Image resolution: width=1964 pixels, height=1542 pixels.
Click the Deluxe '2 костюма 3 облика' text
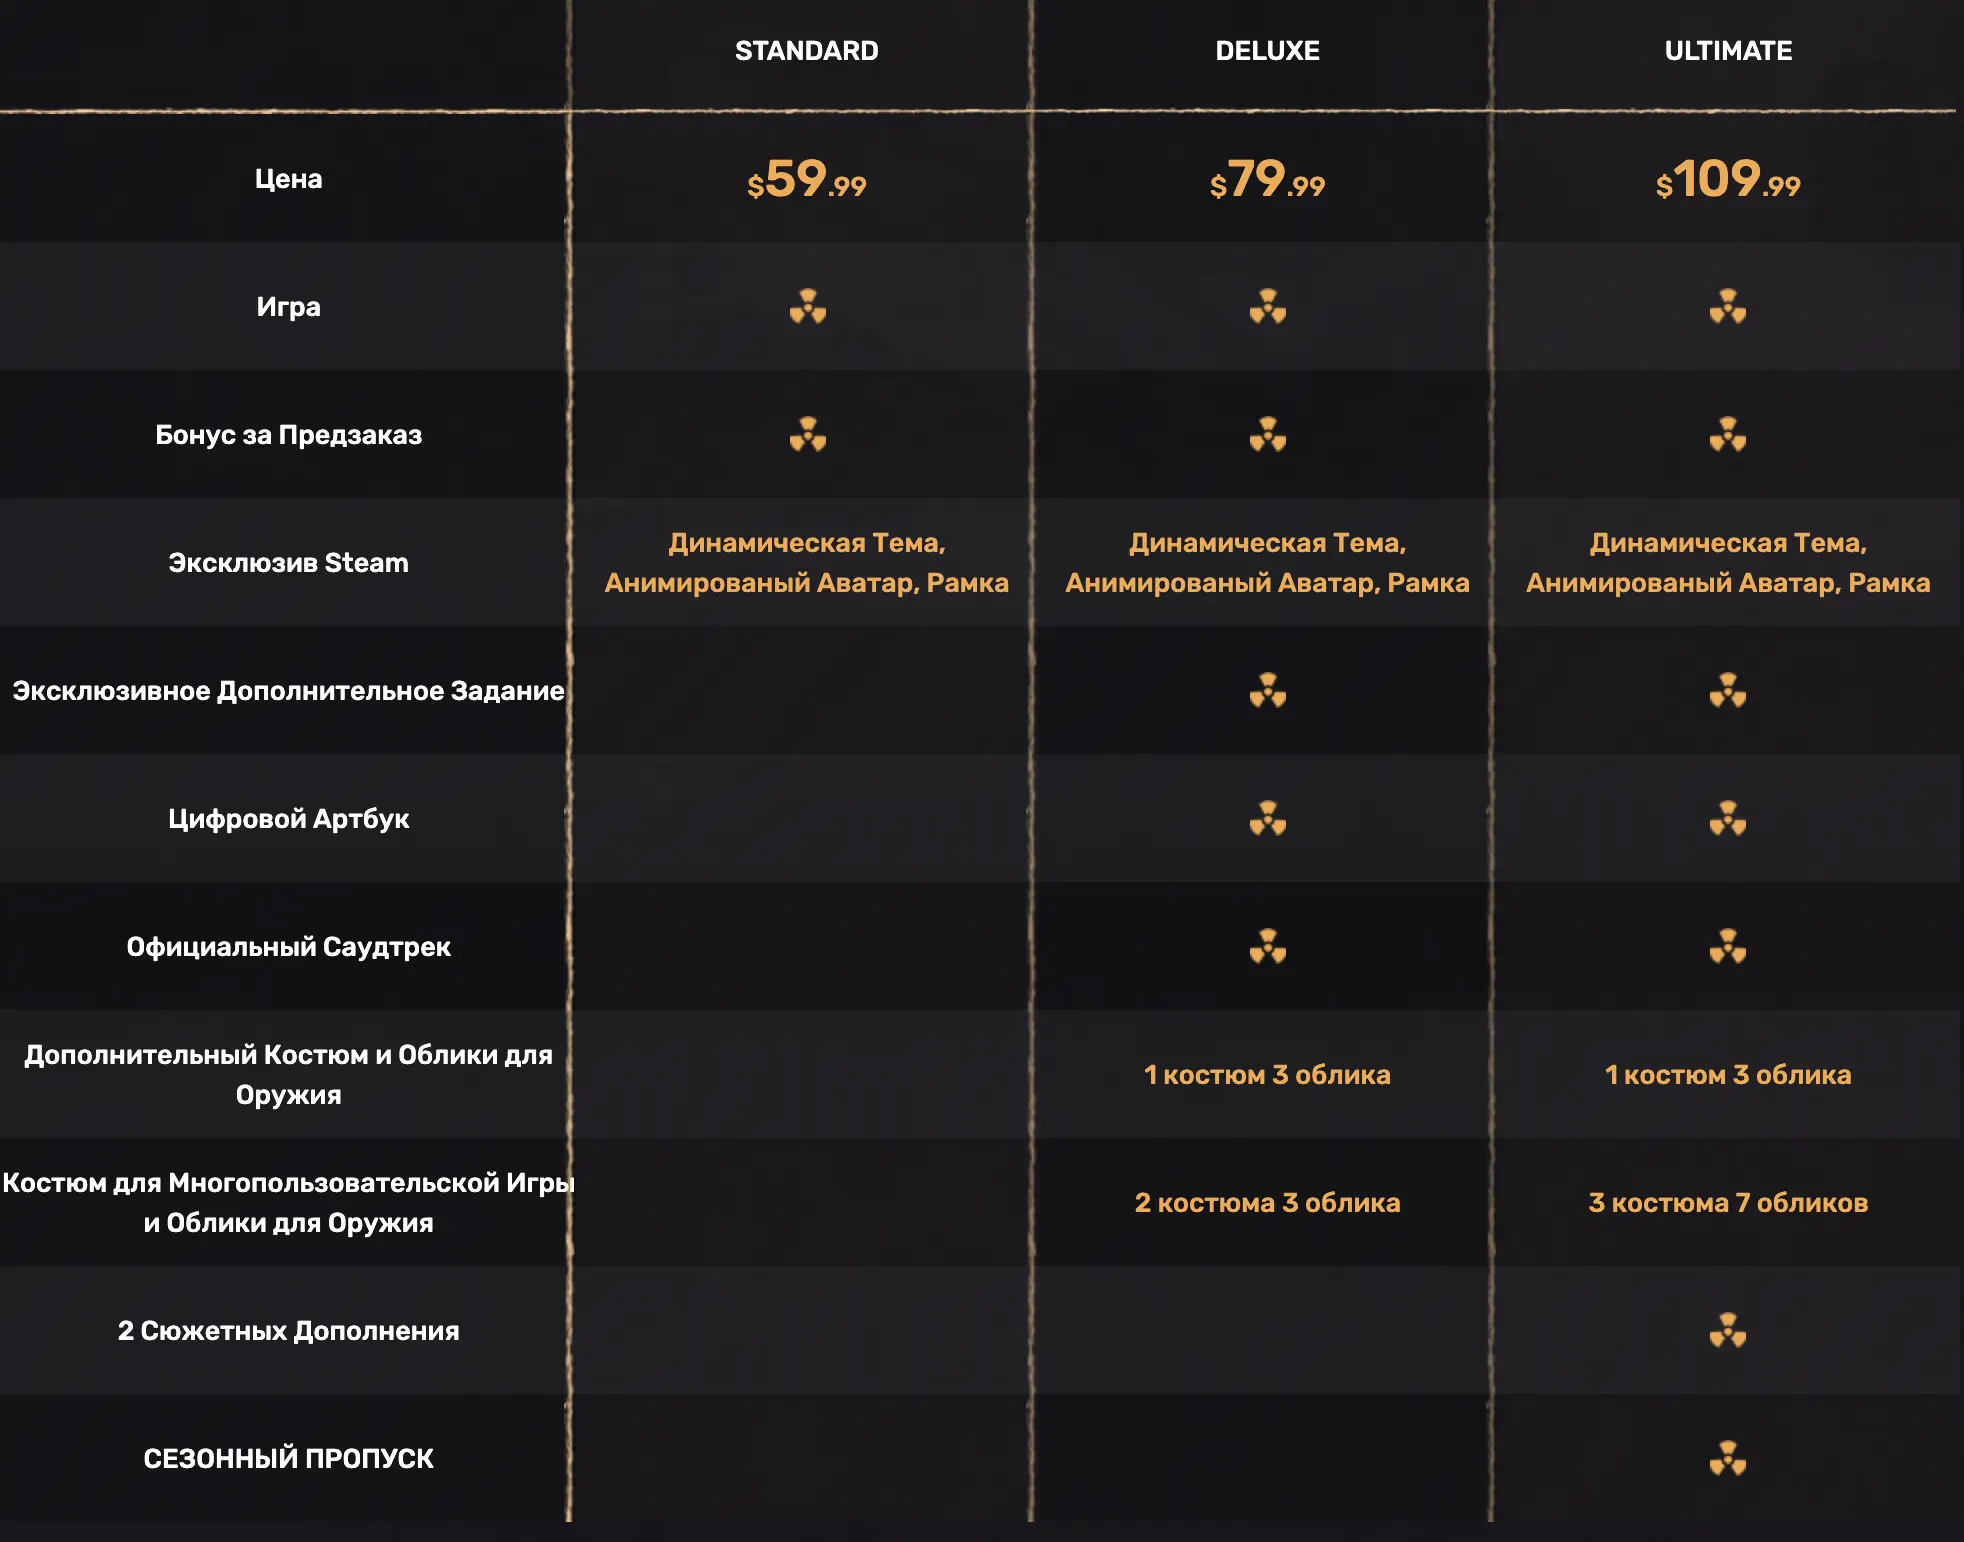1267,1202
